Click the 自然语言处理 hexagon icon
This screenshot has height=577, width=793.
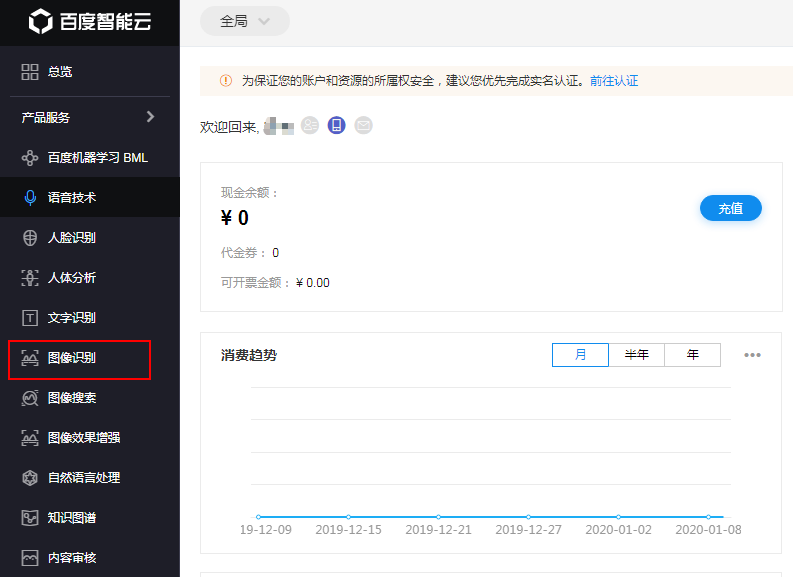30,478
